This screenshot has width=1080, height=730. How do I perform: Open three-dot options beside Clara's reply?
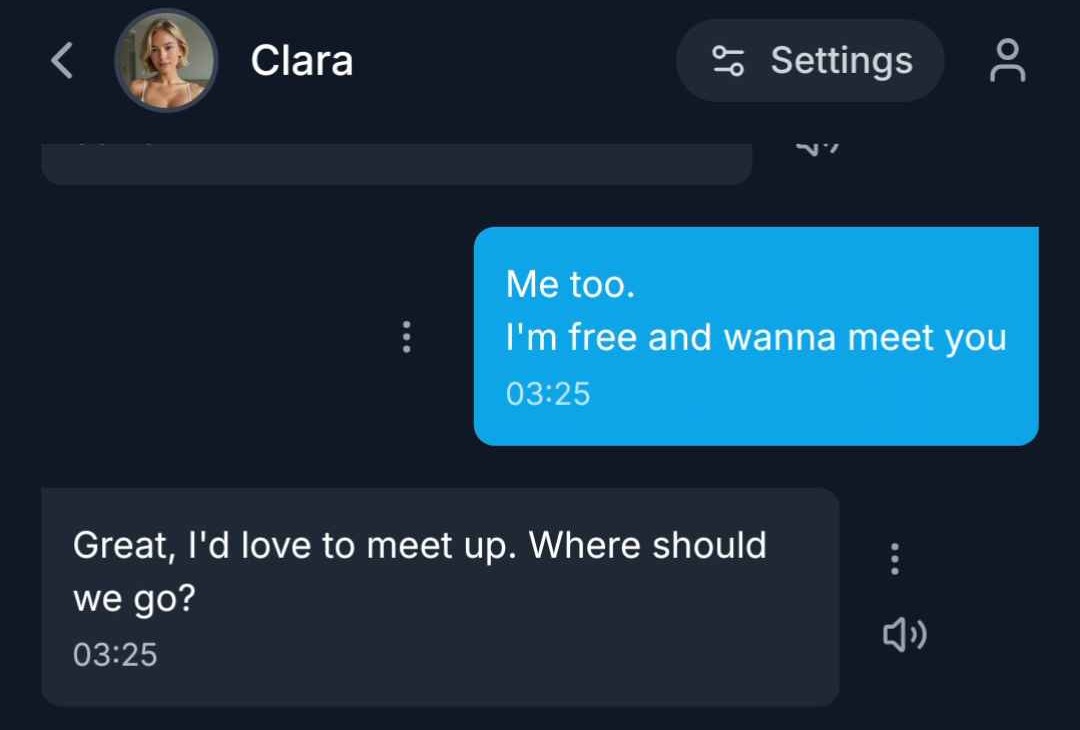(895, 558)
